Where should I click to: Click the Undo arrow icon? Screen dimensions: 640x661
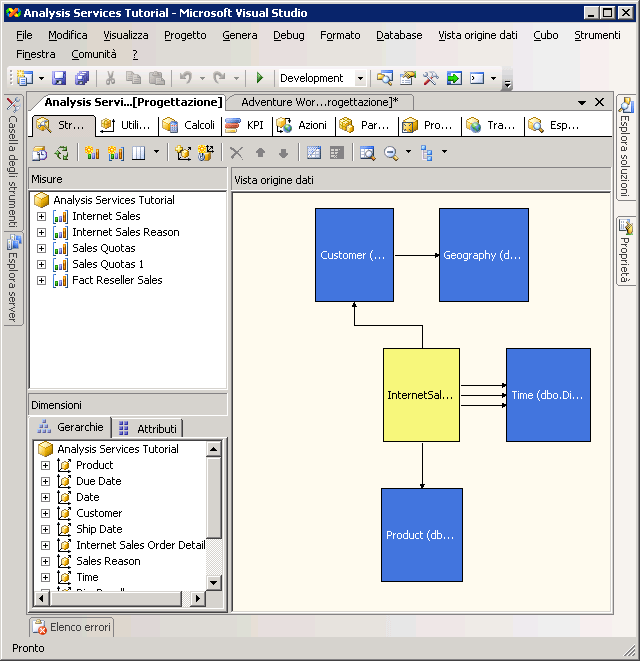click(x=186, y=78)
